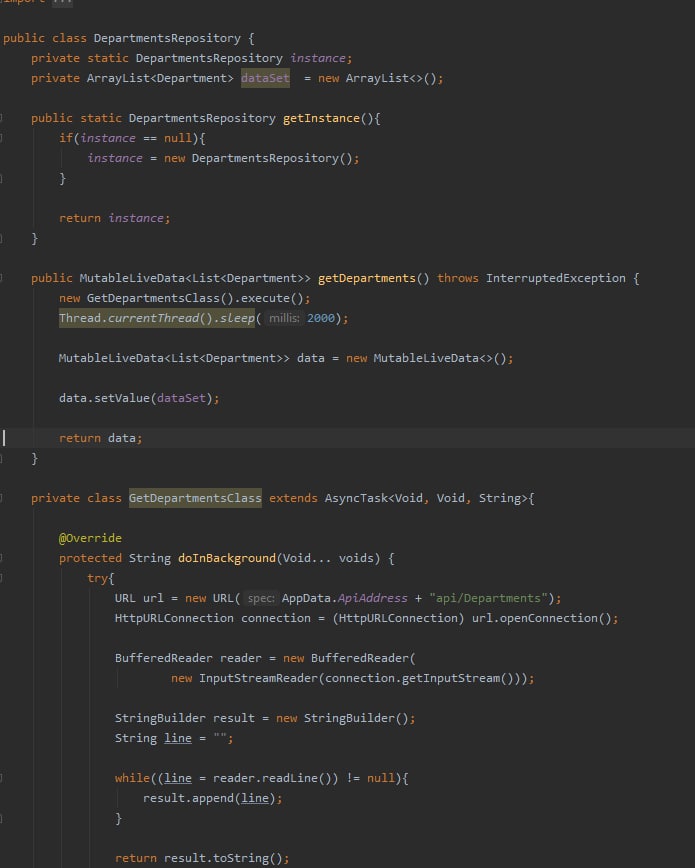Viewport: 695px width, 868px height.
Task: Click the getInputStream method call
Action: 451,678
